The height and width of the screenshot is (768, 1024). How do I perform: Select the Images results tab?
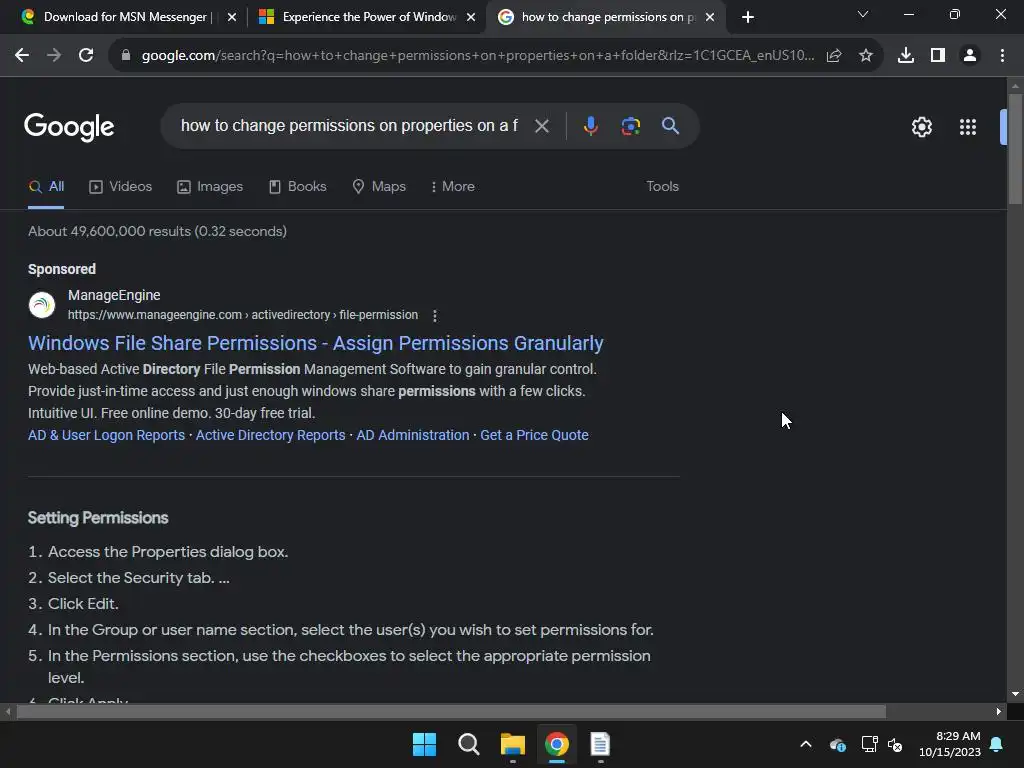click(210, 187)
